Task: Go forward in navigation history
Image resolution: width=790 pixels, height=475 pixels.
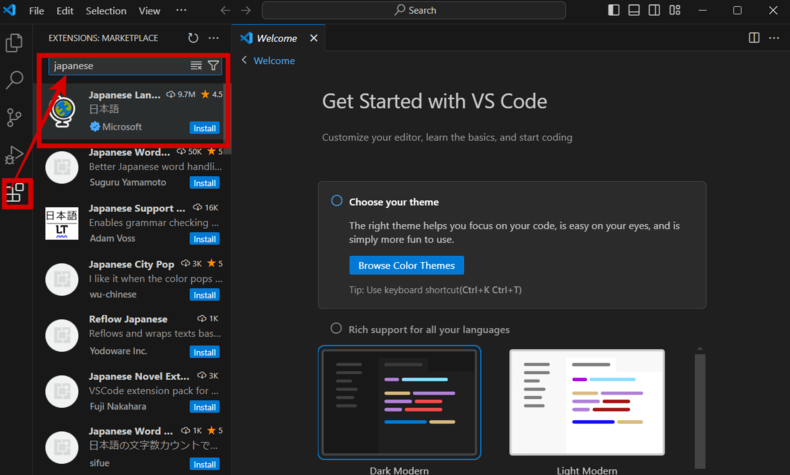Action: coord(245,10)
